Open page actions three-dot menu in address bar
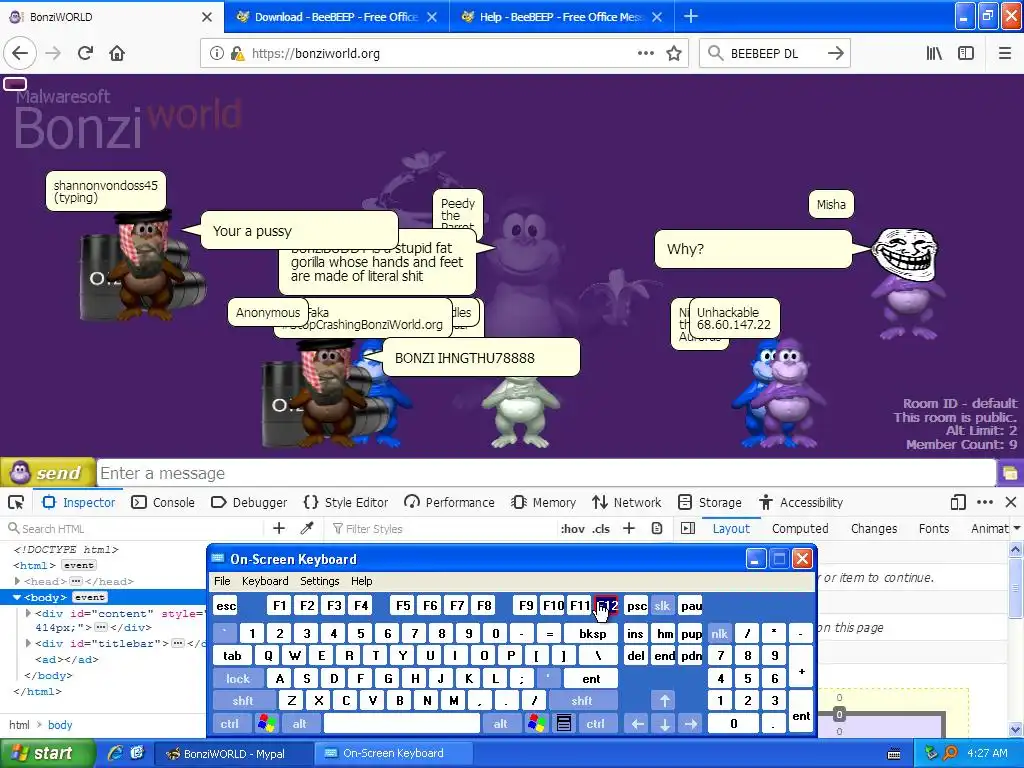The image size is (1024, 768). tap(645, 54)
